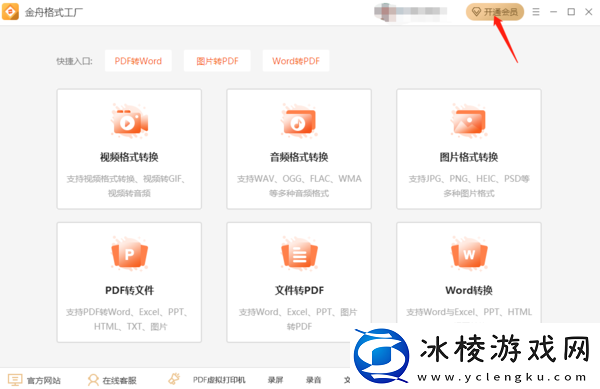The width and height of the screenshot is (600, 389).
Task: Click the person icon beside 在线客服
Action: 93,380
